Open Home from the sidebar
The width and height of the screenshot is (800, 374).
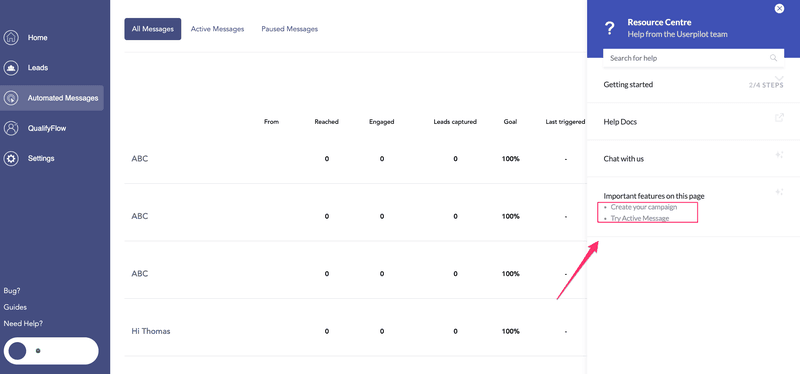click(x=38, y=38)
